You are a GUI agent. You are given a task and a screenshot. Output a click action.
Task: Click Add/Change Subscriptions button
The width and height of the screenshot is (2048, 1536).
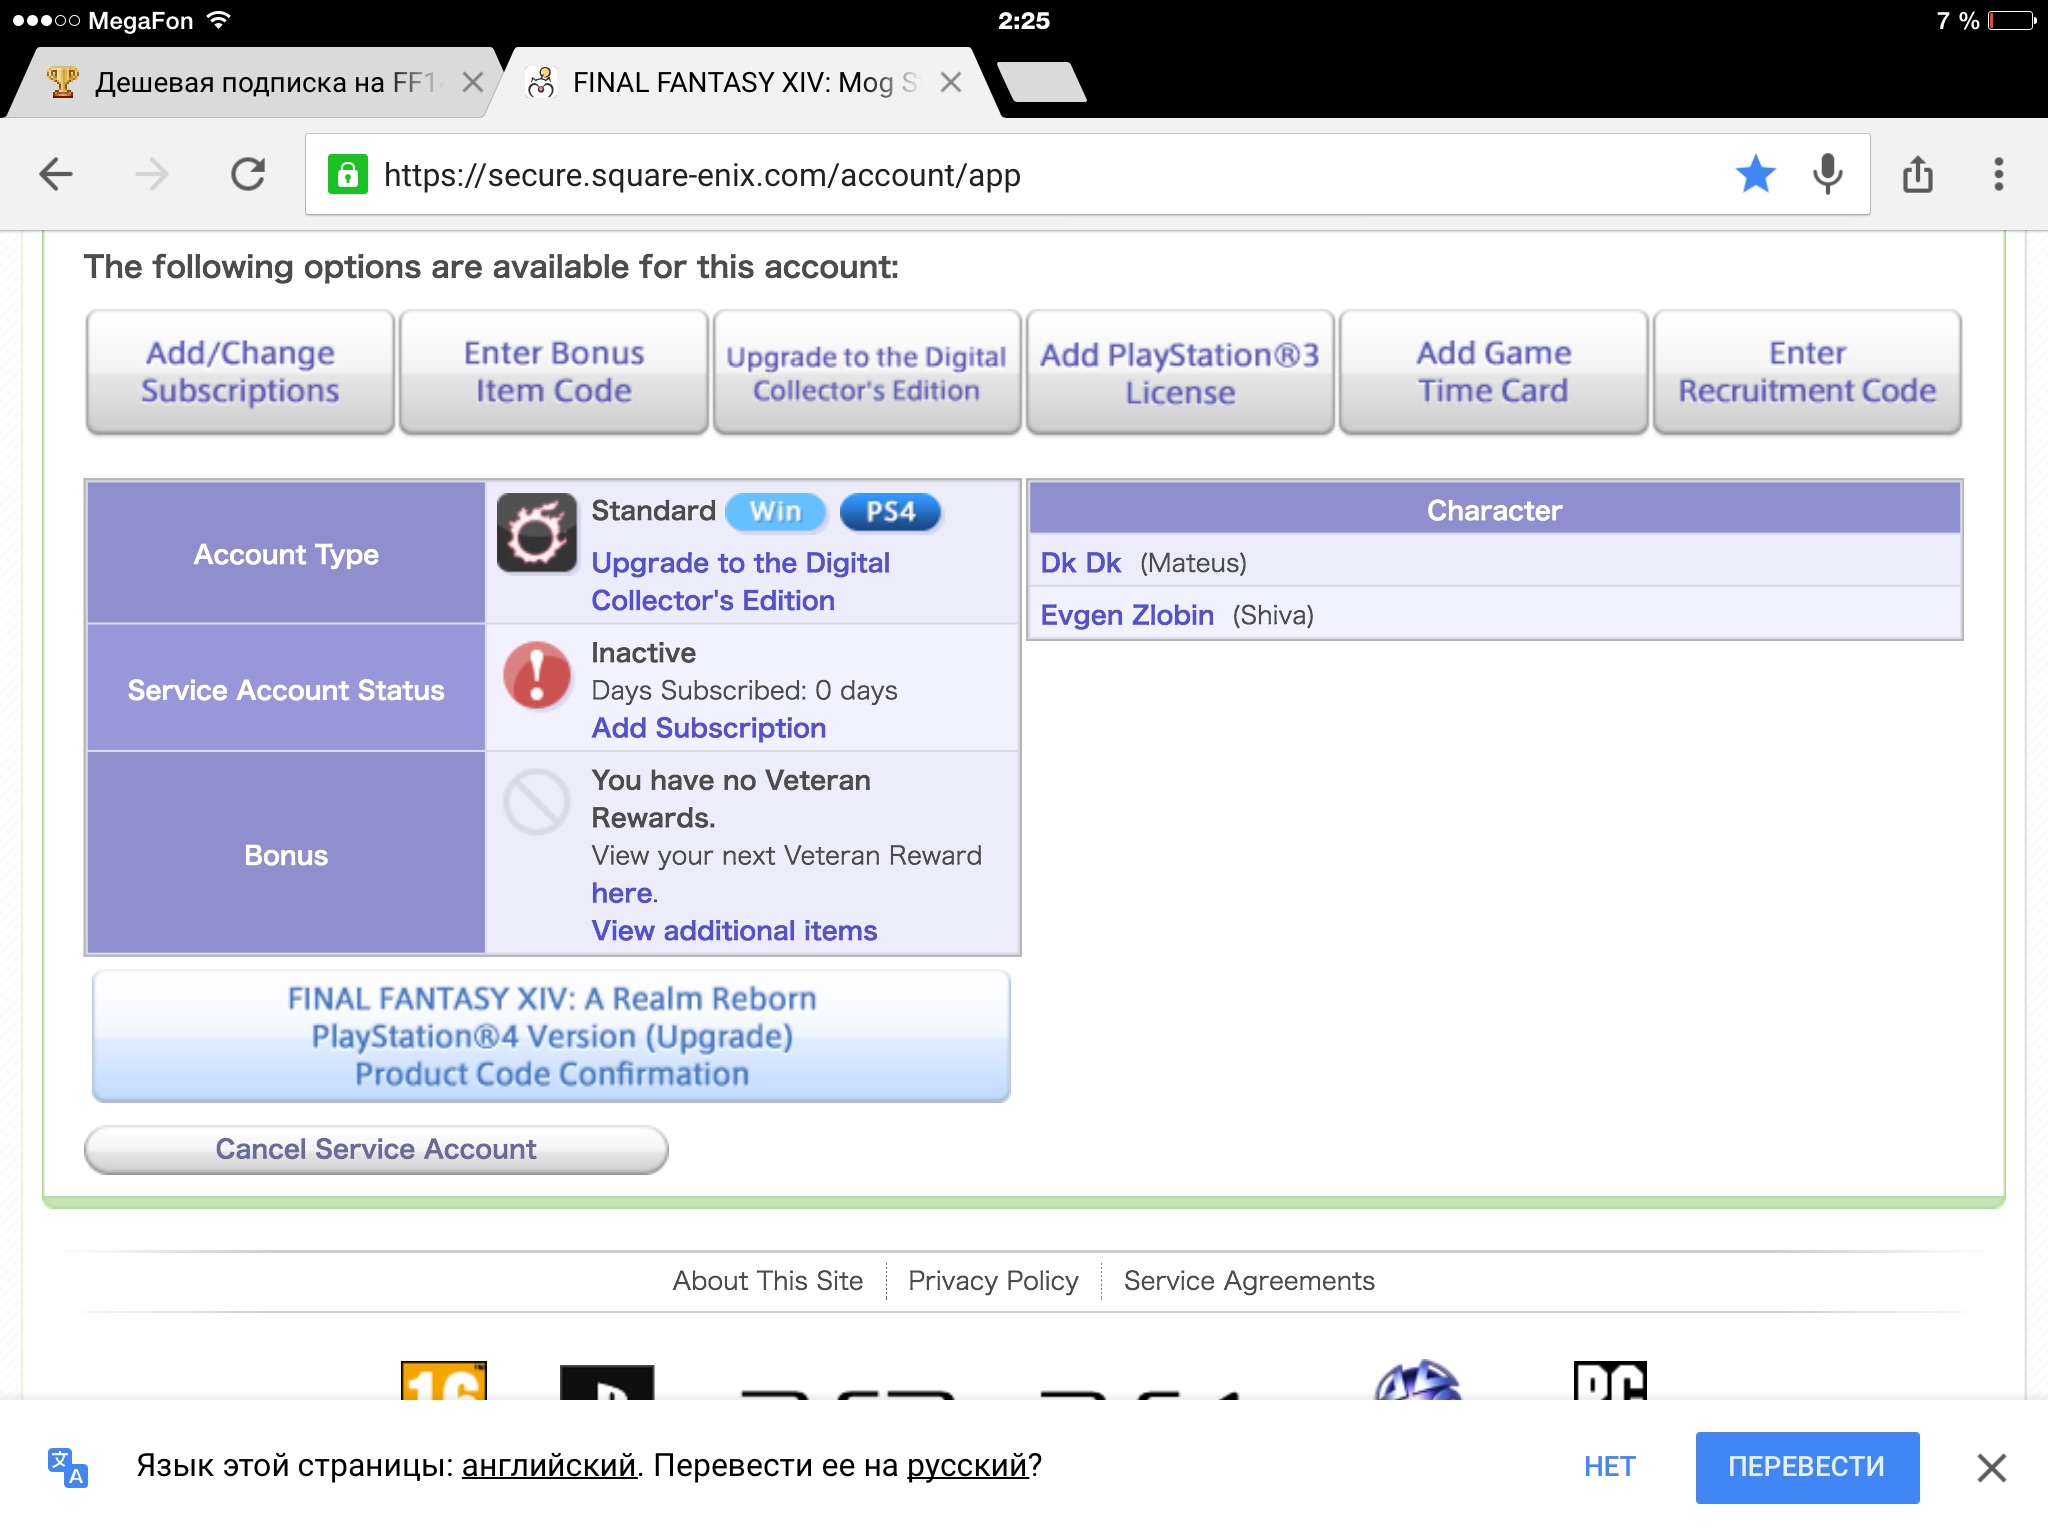[x=240, y=372]
